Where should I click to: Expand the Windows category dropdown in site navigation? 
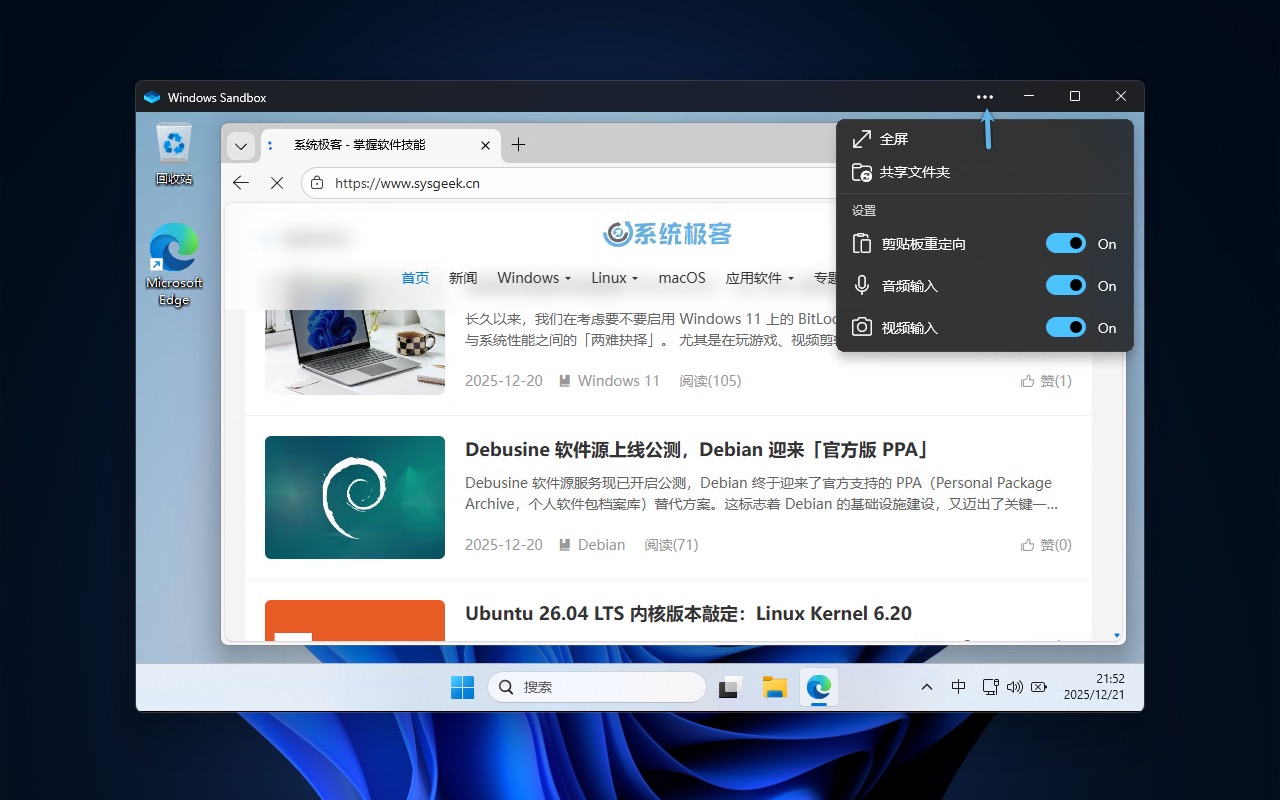534,278
